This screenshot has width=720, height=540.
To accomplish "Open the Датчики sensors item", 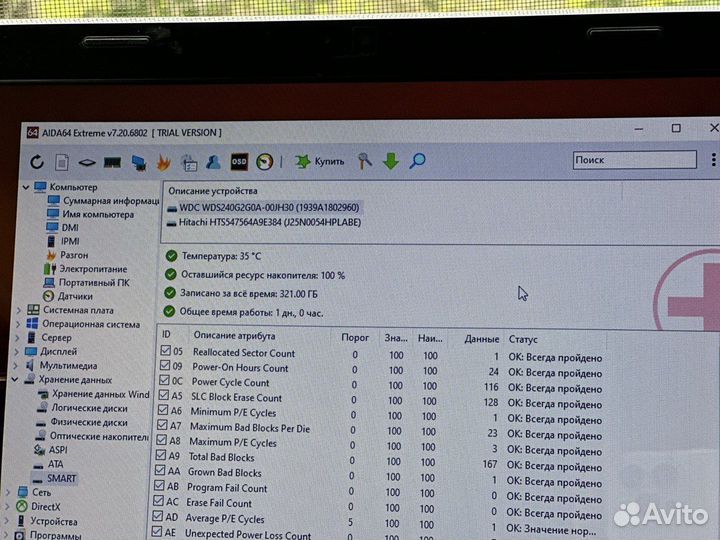I will point(75,296).
